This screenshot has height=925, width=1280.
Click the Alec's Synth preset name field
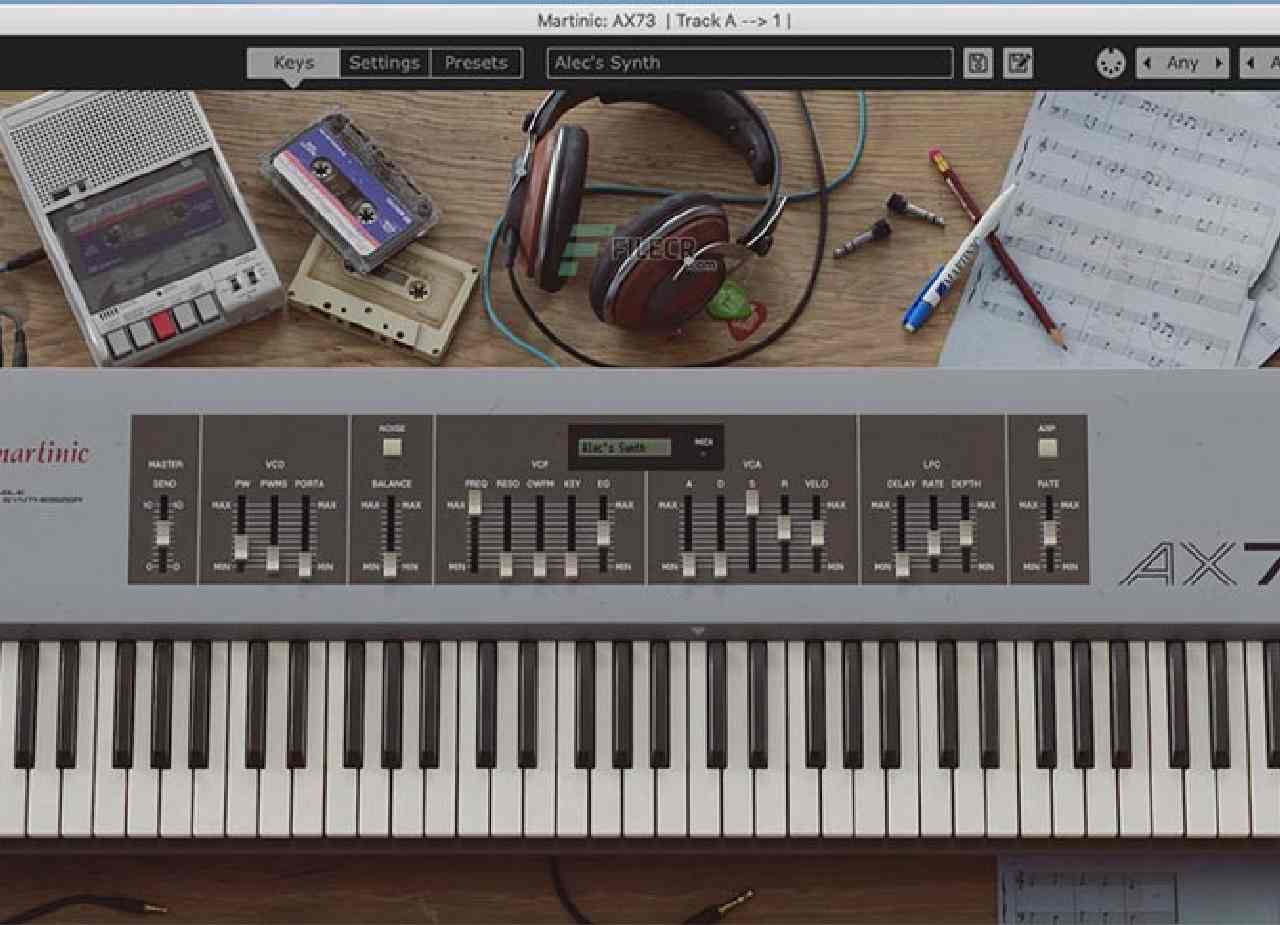pos(750,63)
